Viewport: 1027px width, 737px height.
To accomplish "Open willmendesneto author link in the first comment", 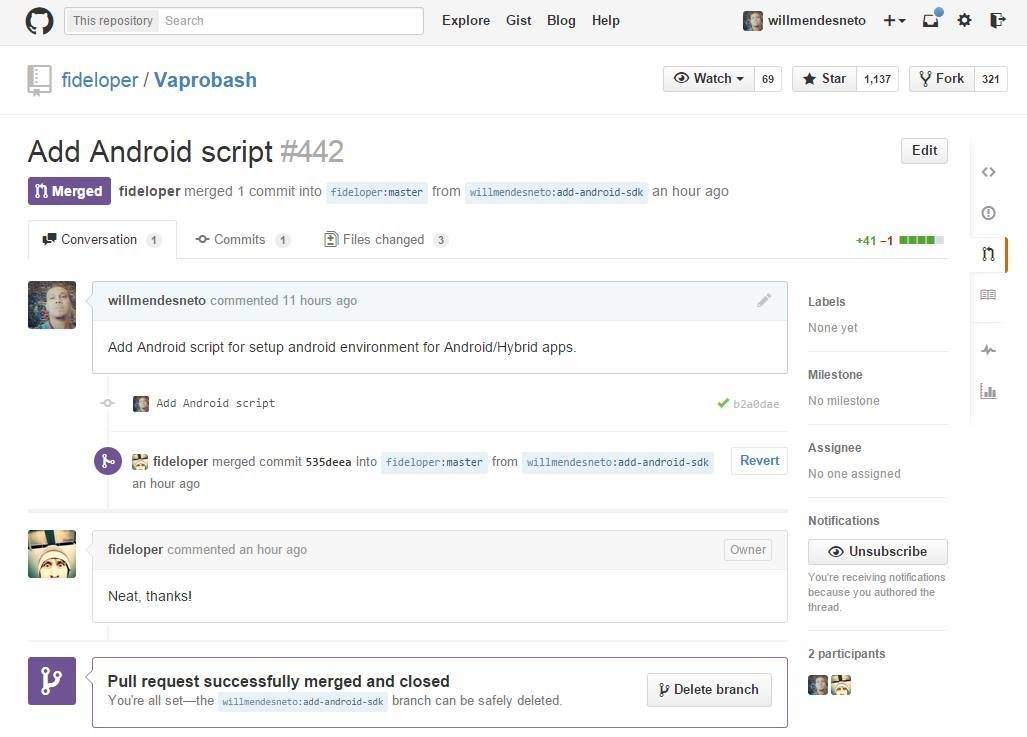I will click(157, 301).
